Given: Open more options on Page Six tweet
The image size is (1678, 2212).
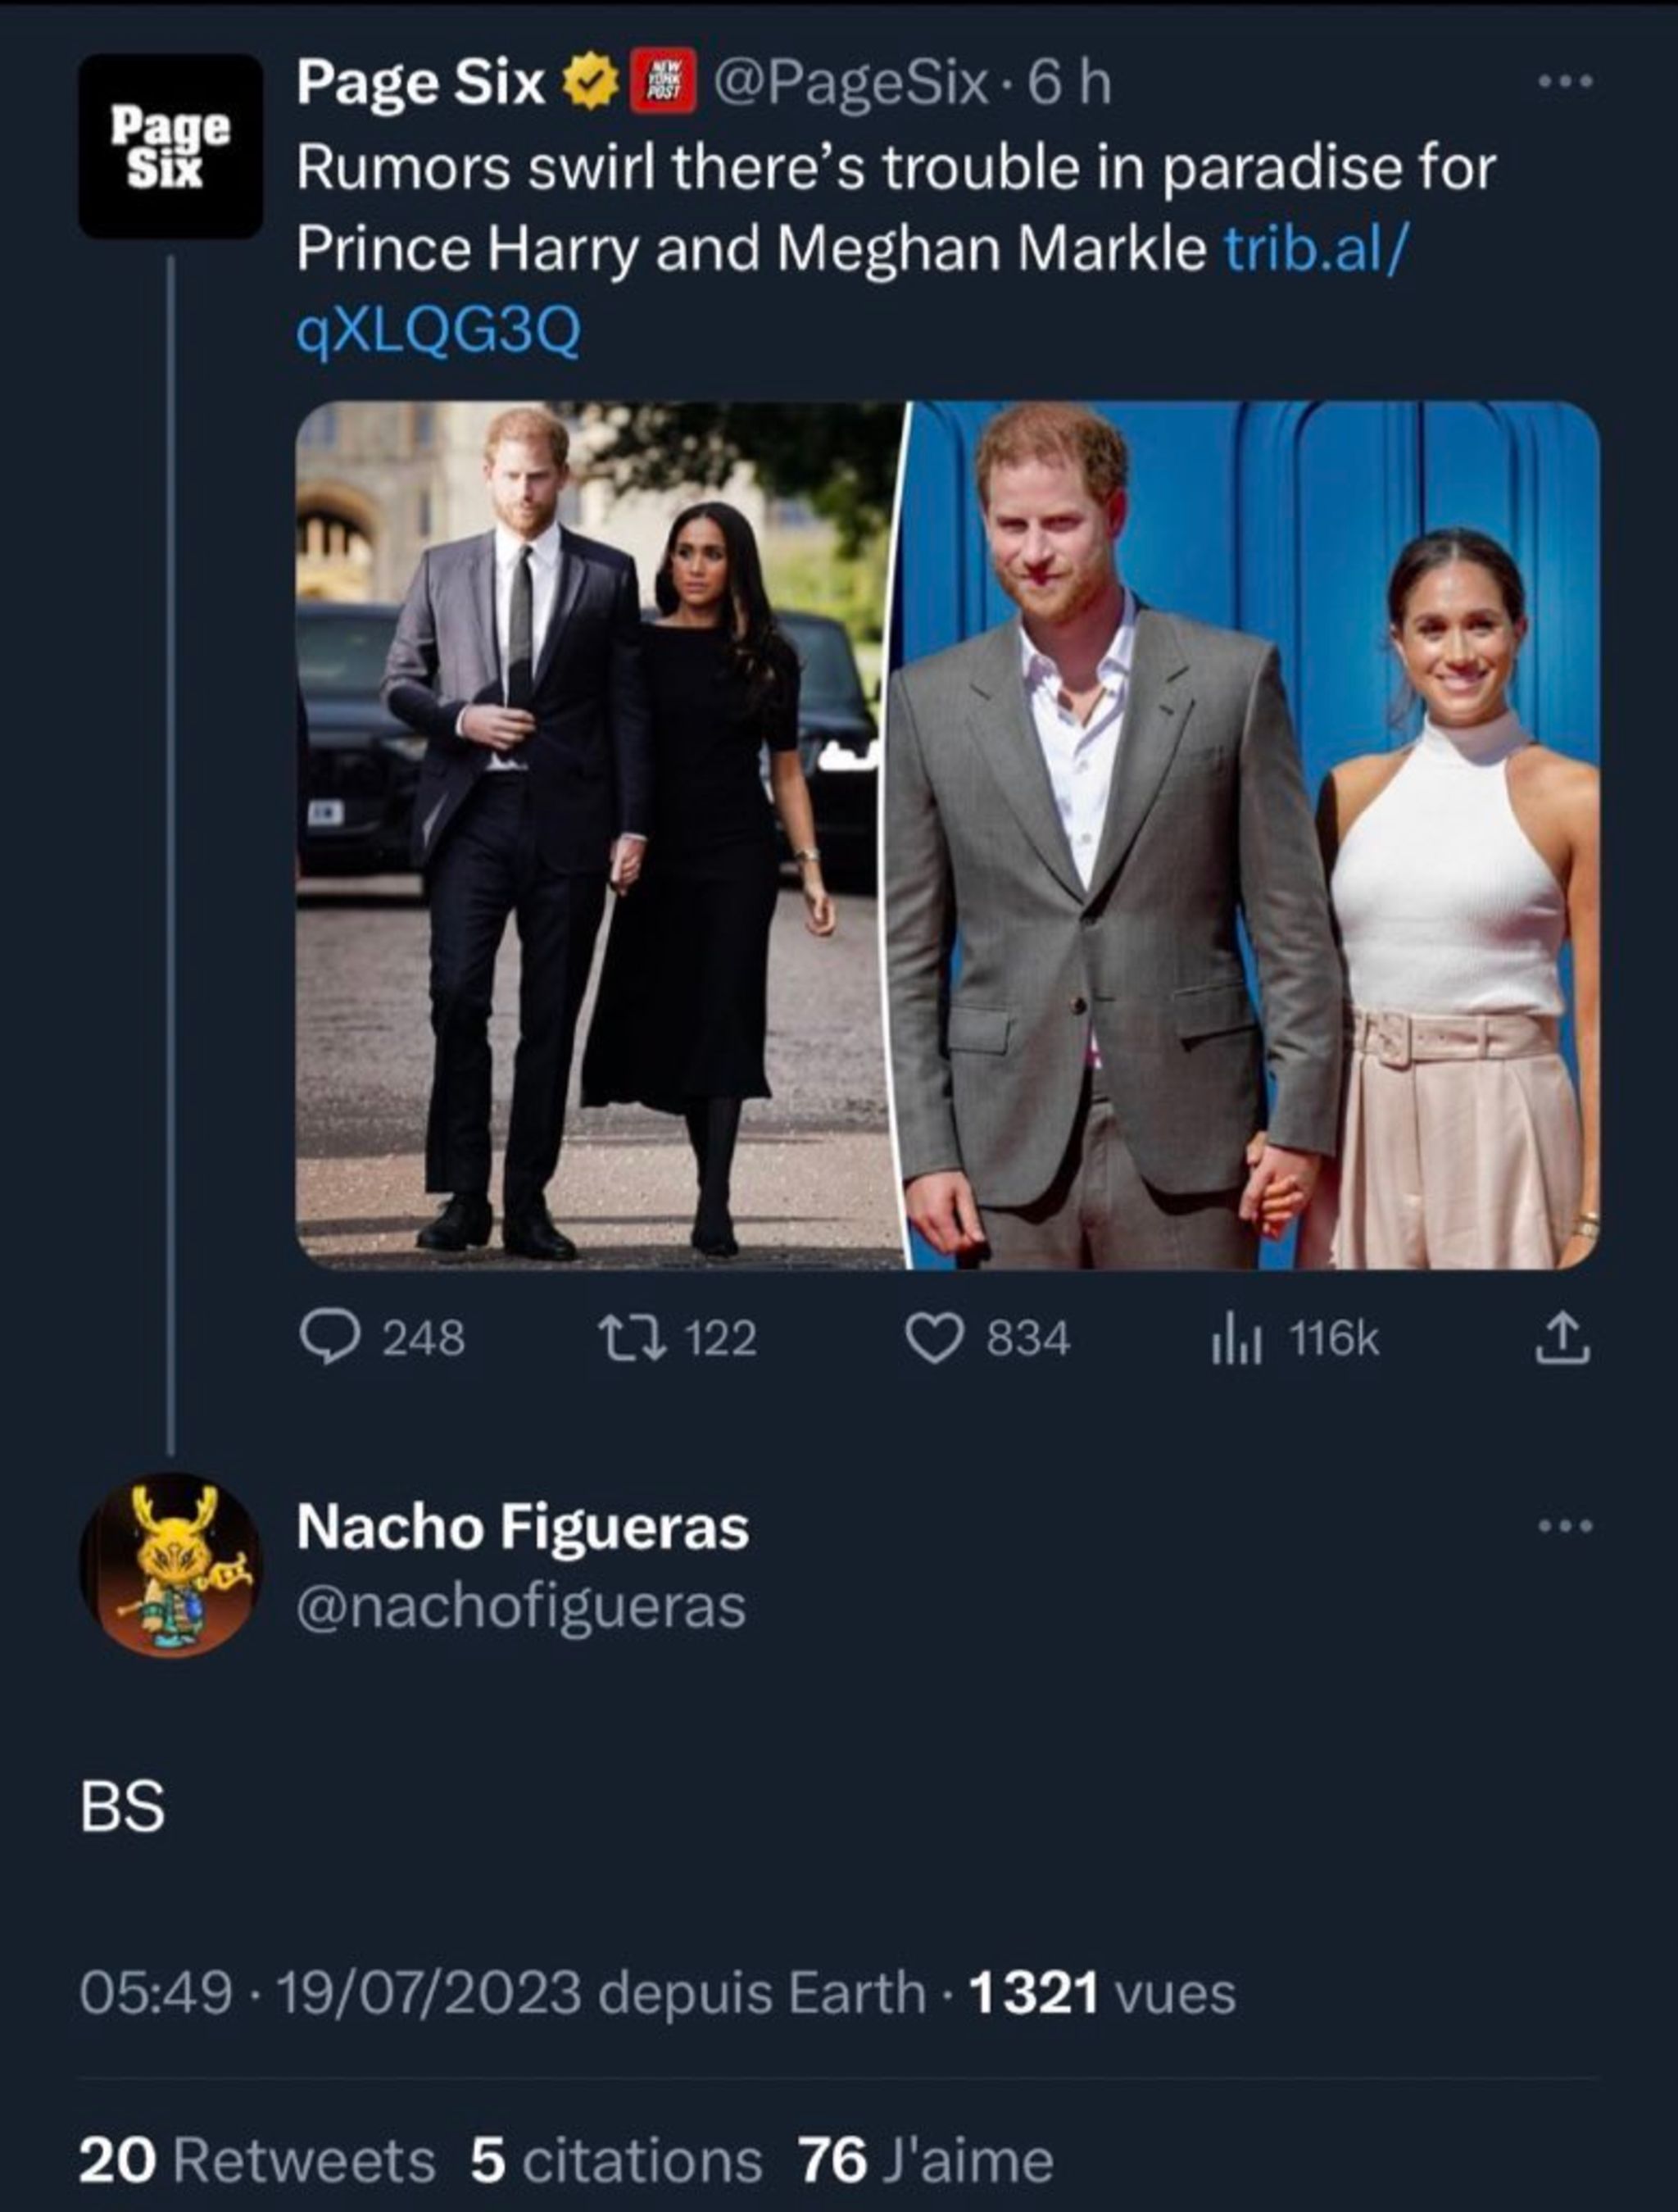Looking at the screenshot, I should coord(1565,83).
